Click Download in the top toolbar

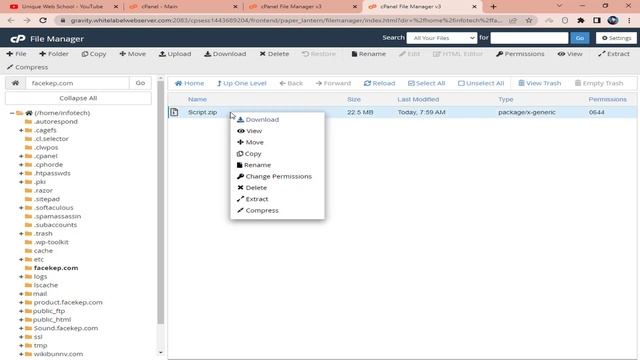click(x=225, y=54)
